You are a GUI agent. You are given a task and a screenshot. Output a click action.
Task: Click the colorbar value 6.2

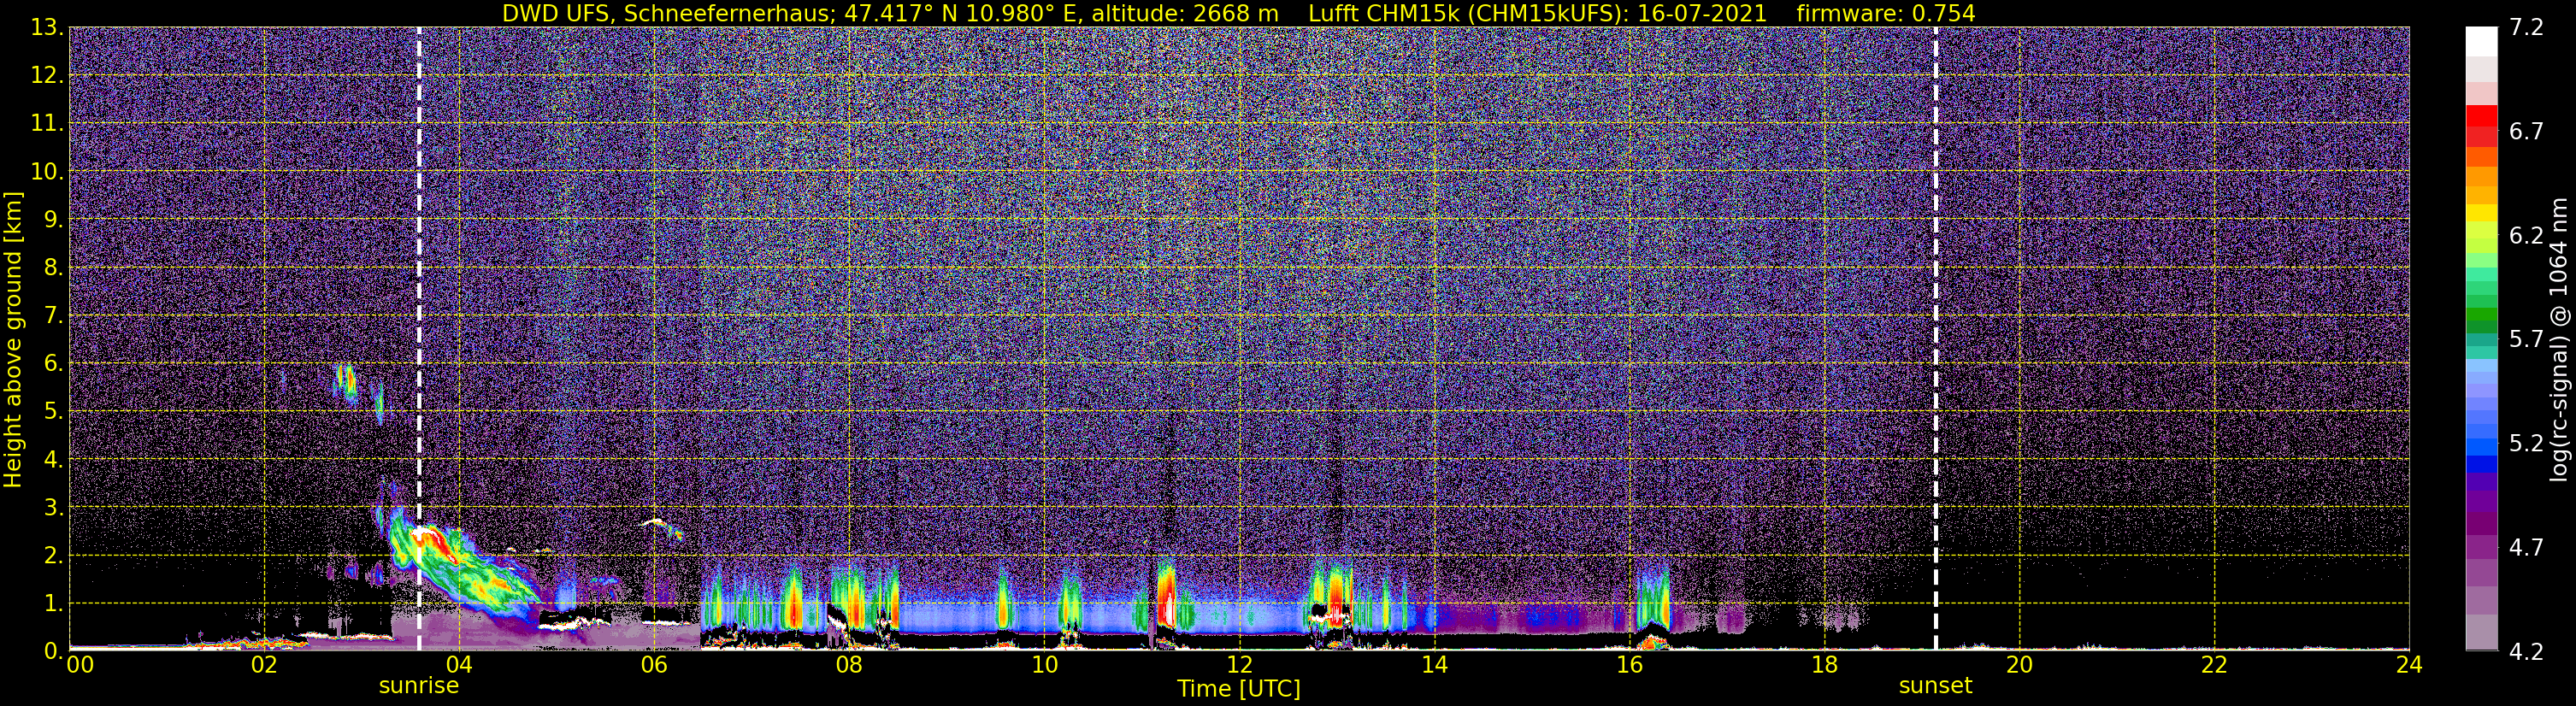coord(2526,236)
